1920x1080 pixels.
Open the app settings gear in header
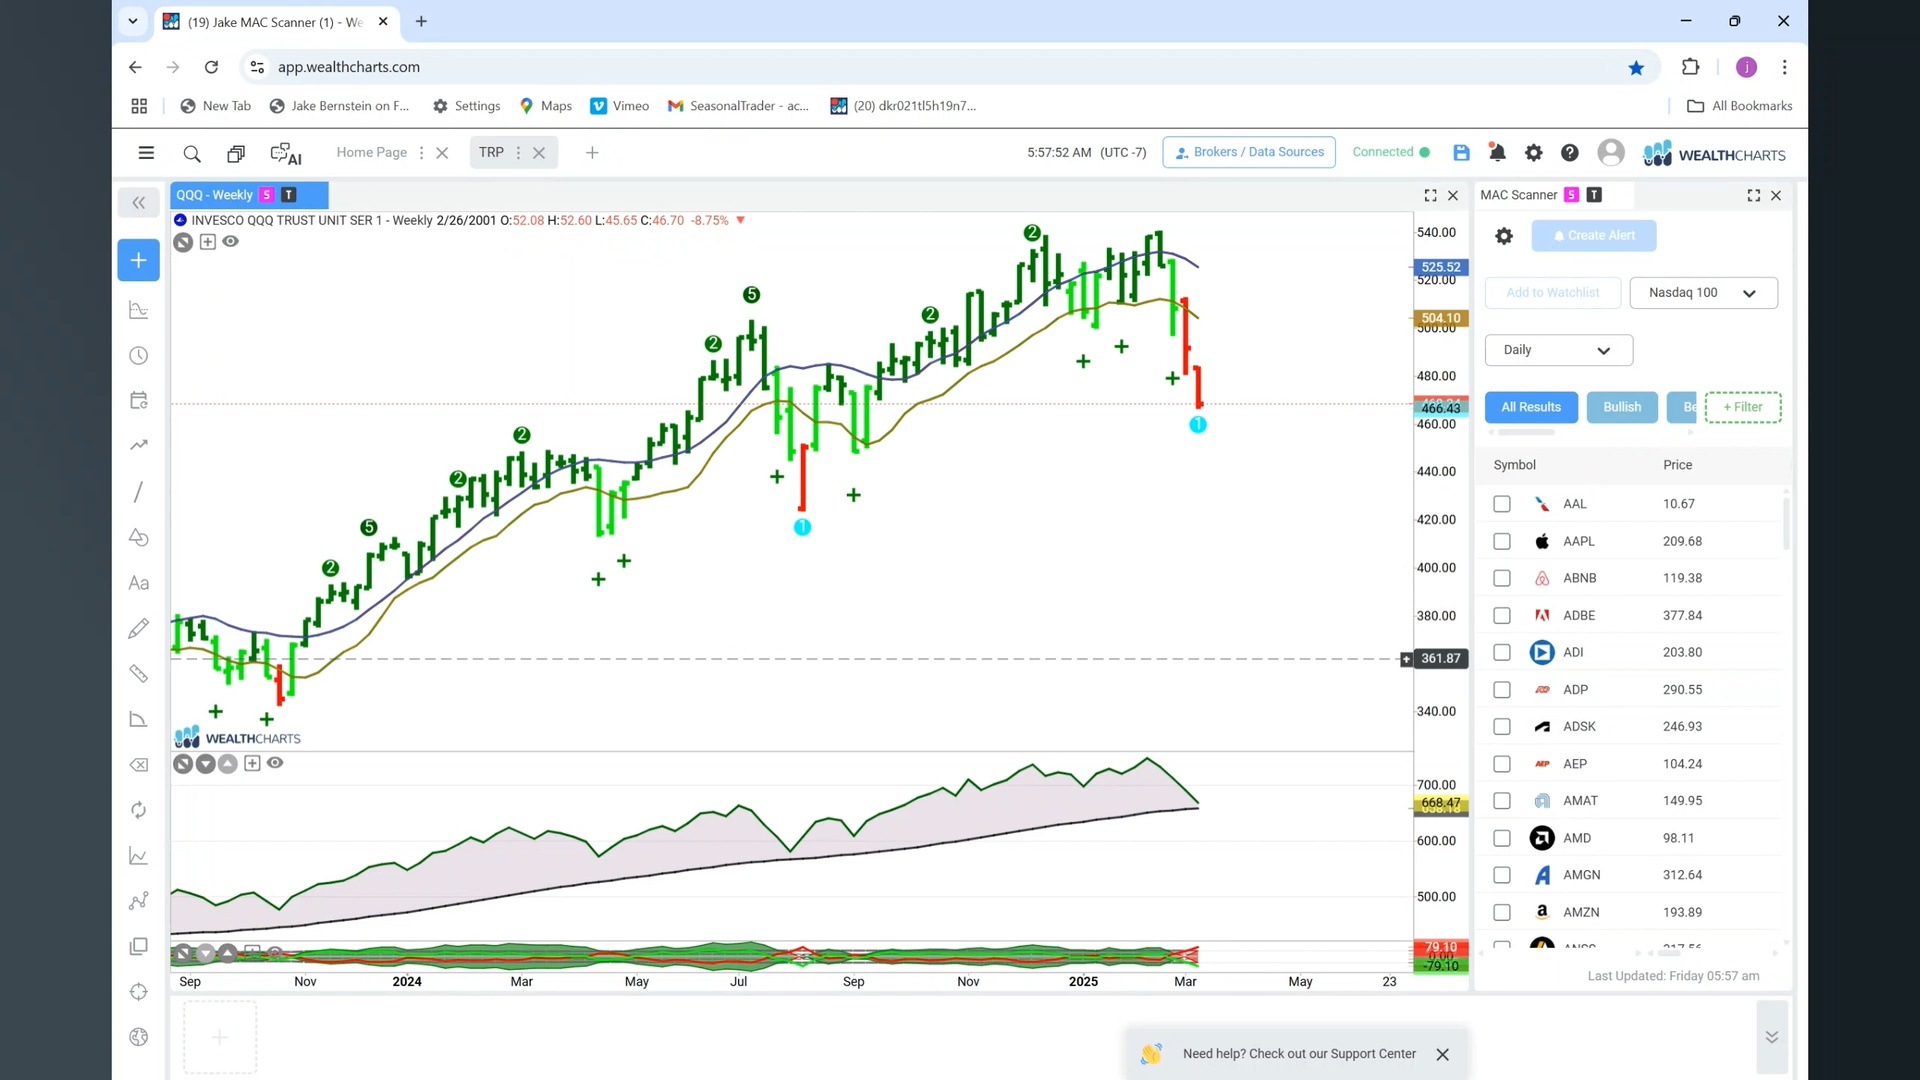tap(1533, 152)
